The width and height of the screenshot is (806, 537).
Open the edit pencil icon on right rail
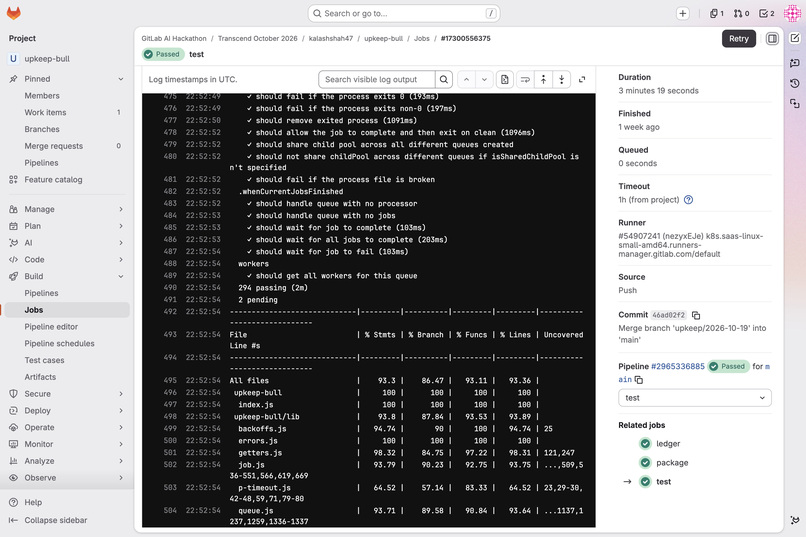click(x=795, y=39)
